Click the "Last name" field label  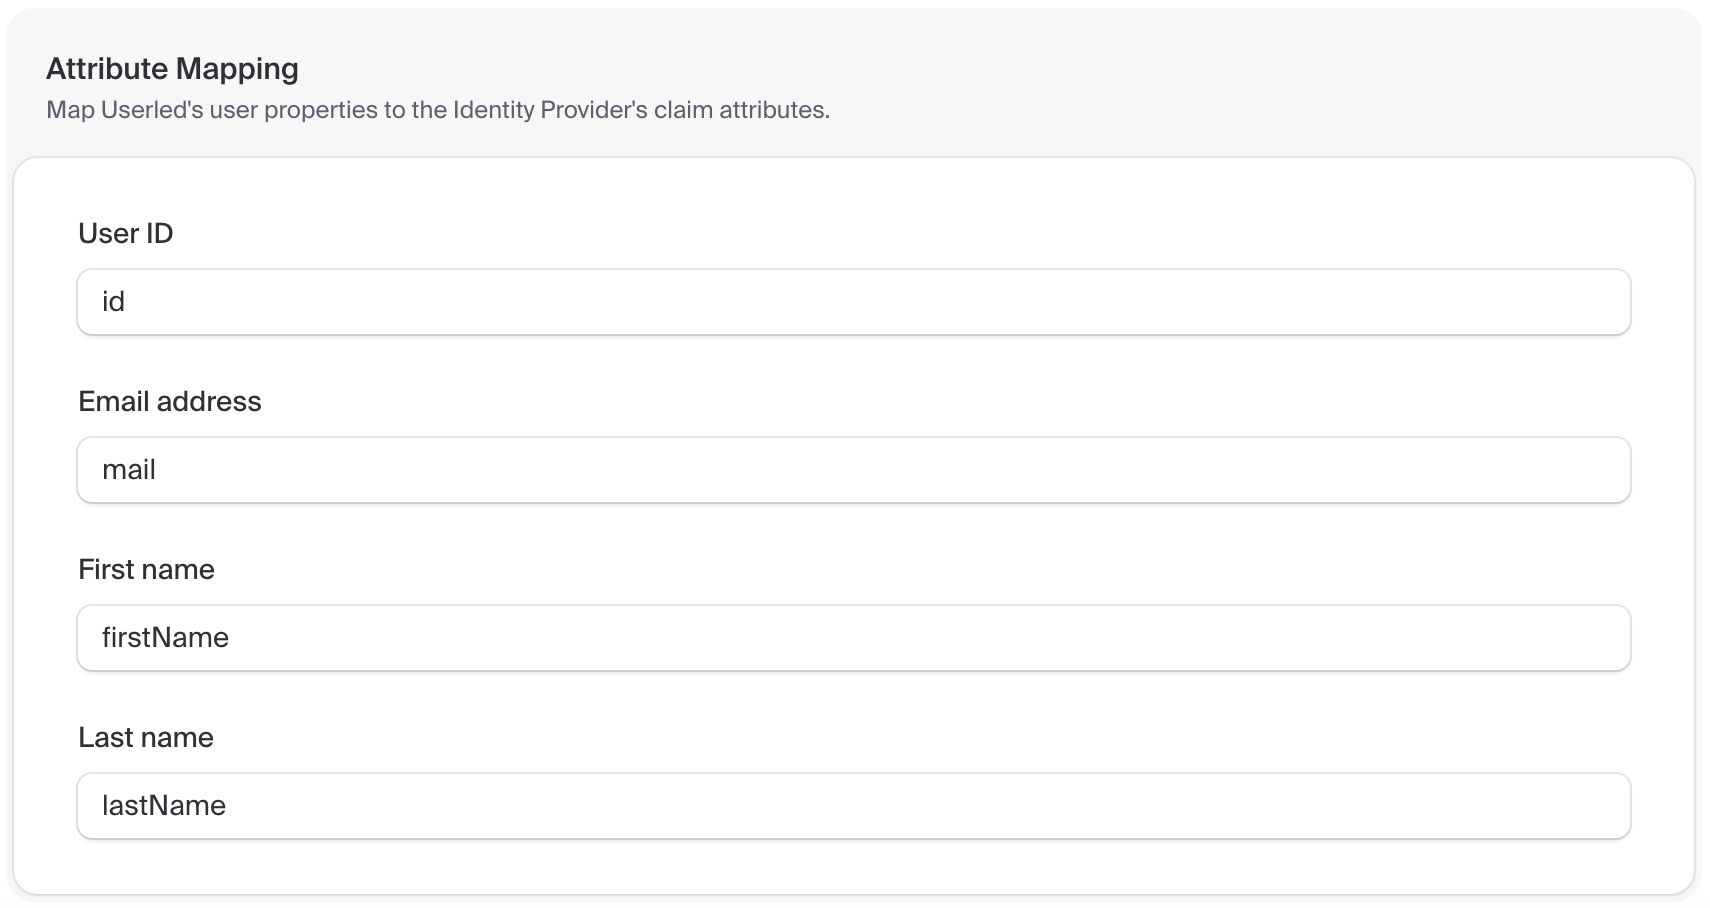pos(146,738)
